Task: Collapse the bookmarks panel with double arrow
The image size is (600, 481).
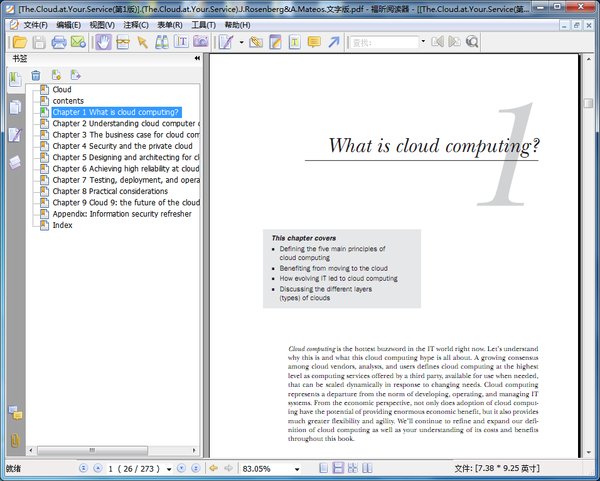Action: [x=197, y=59]
